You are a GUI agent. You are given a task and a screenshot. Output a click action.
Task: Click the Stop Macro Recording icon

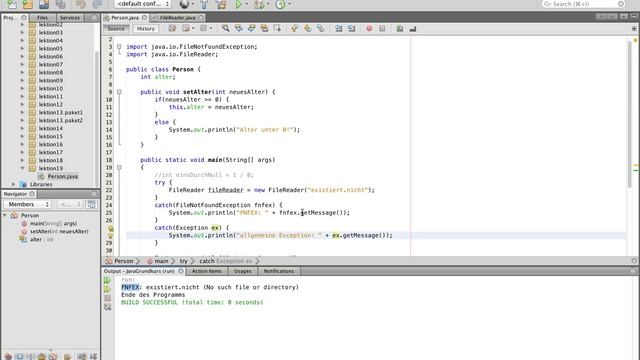(382, 29)
